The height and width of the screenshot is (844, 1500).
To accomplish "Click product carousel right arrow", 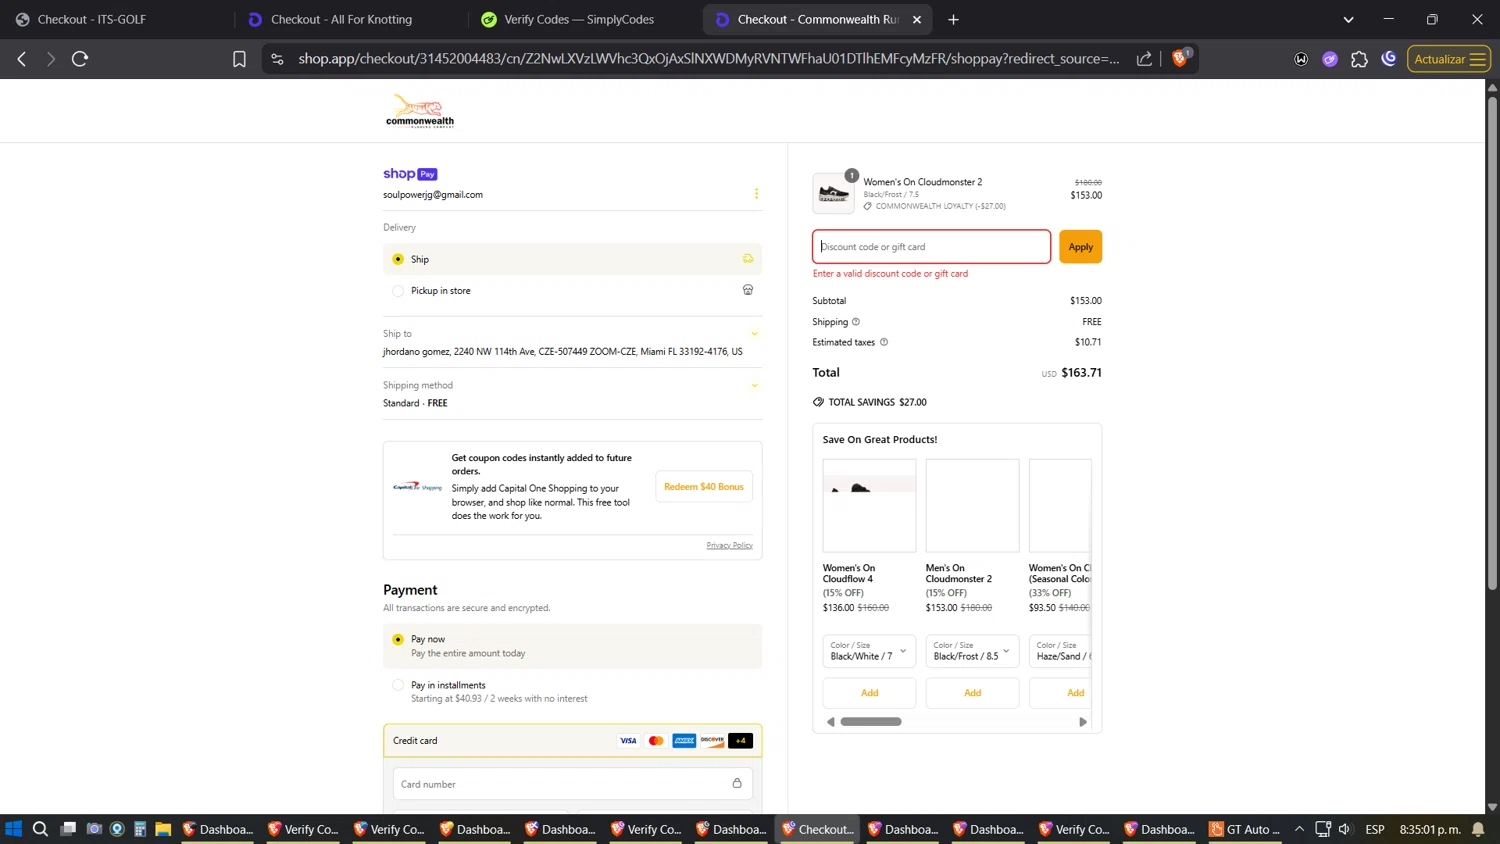I will click(1083, 722).
